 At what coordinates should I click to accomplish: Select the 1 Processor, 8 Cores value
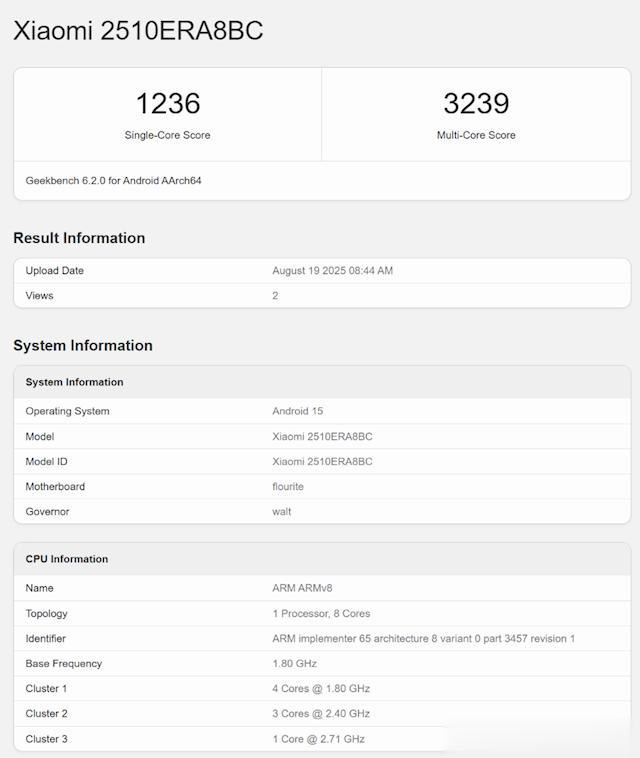point(321,614)
